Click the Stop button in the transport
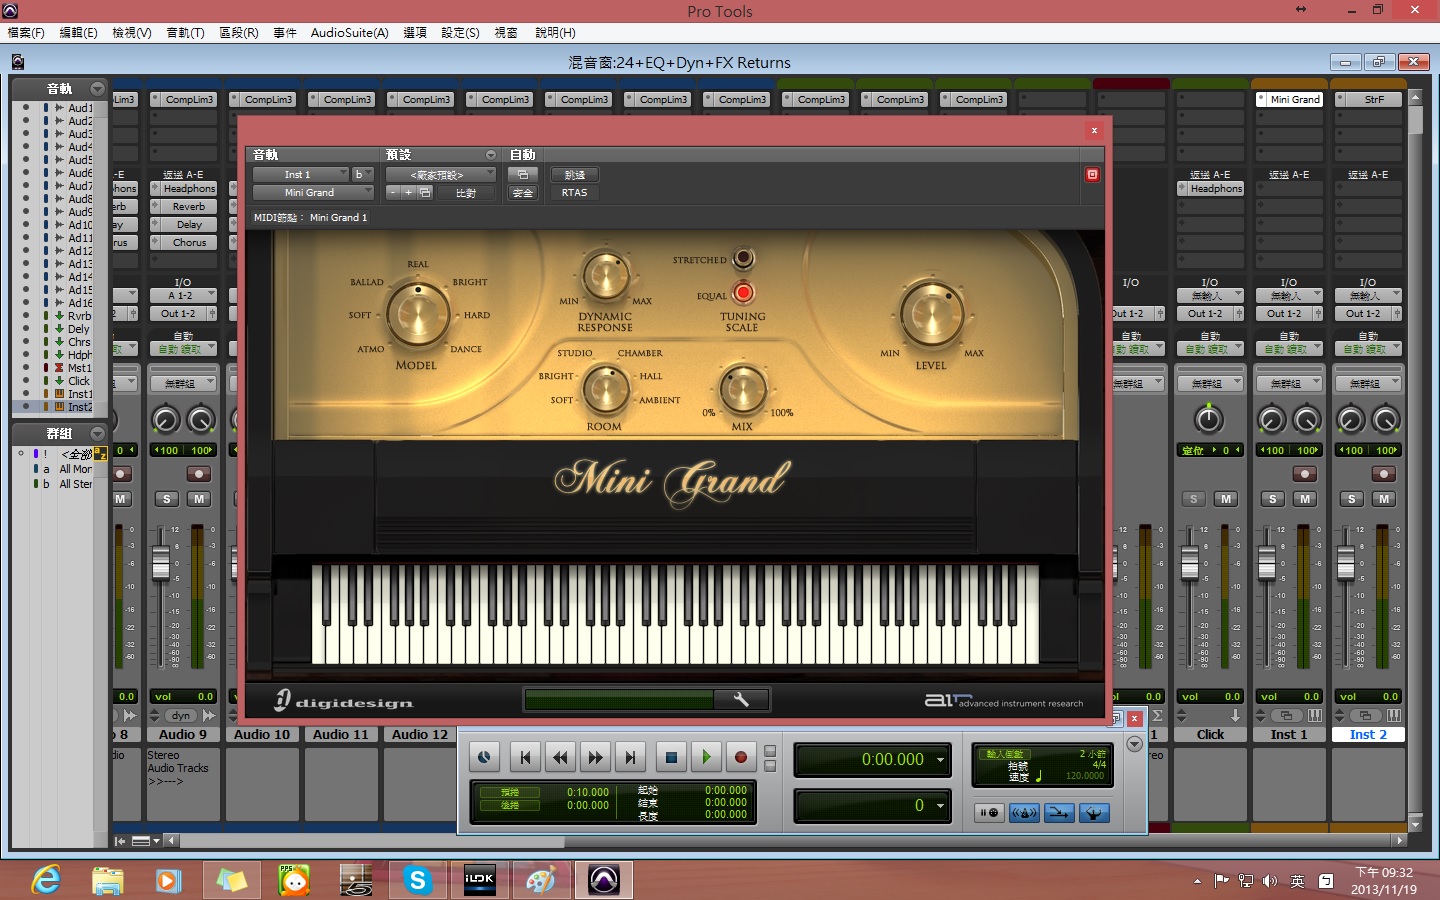1440x900 pixels. coord(671,758)
